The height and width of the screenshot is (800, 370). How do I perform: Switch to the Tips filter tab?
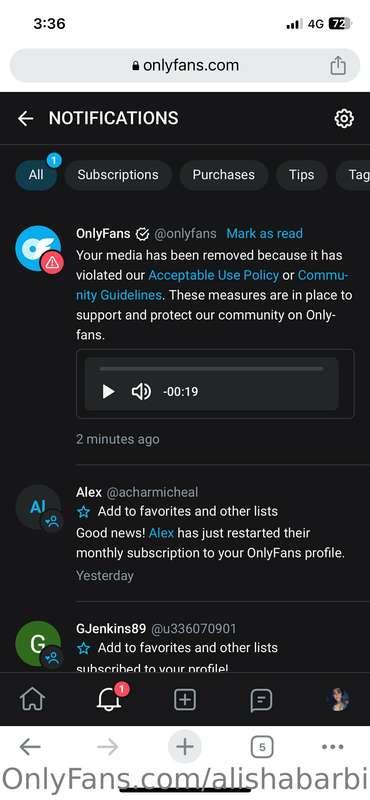[301, 174]
